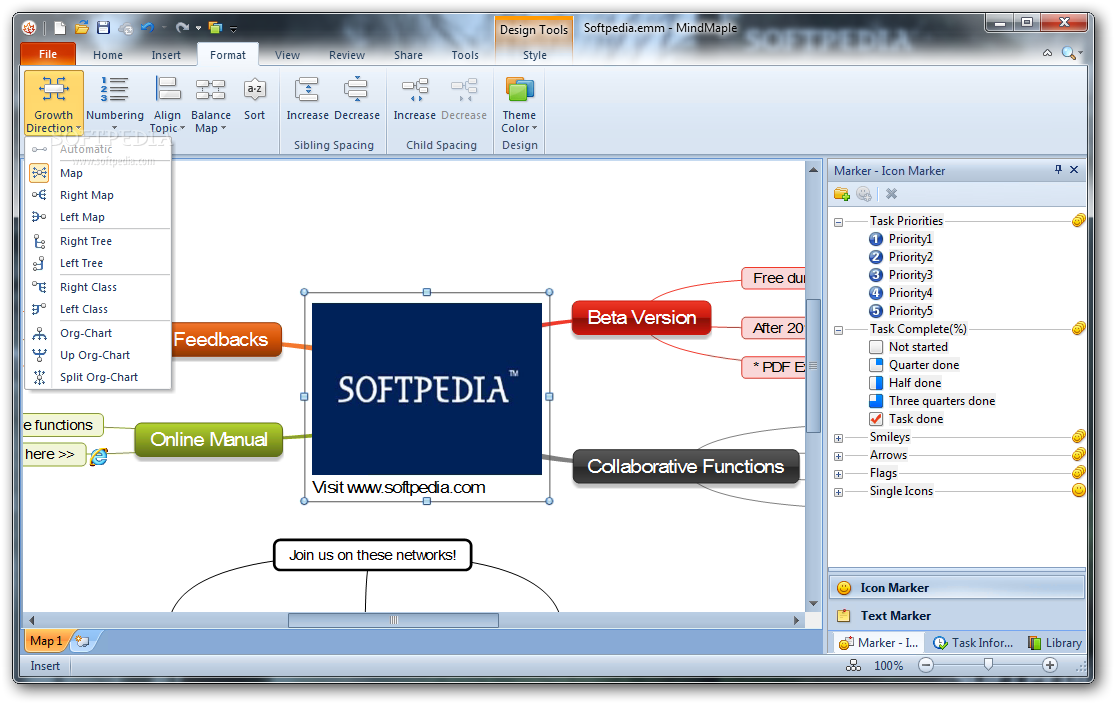
Task: Switch to the Library panel tab
Action: [x=1055, y=643]
